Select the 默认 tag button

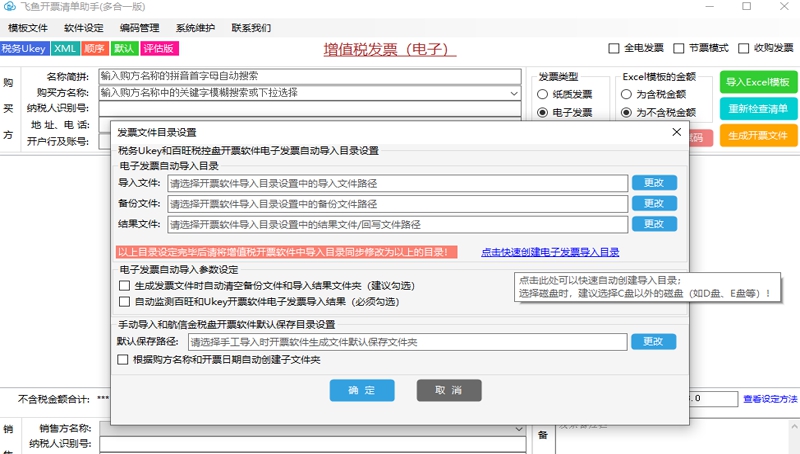124,48
